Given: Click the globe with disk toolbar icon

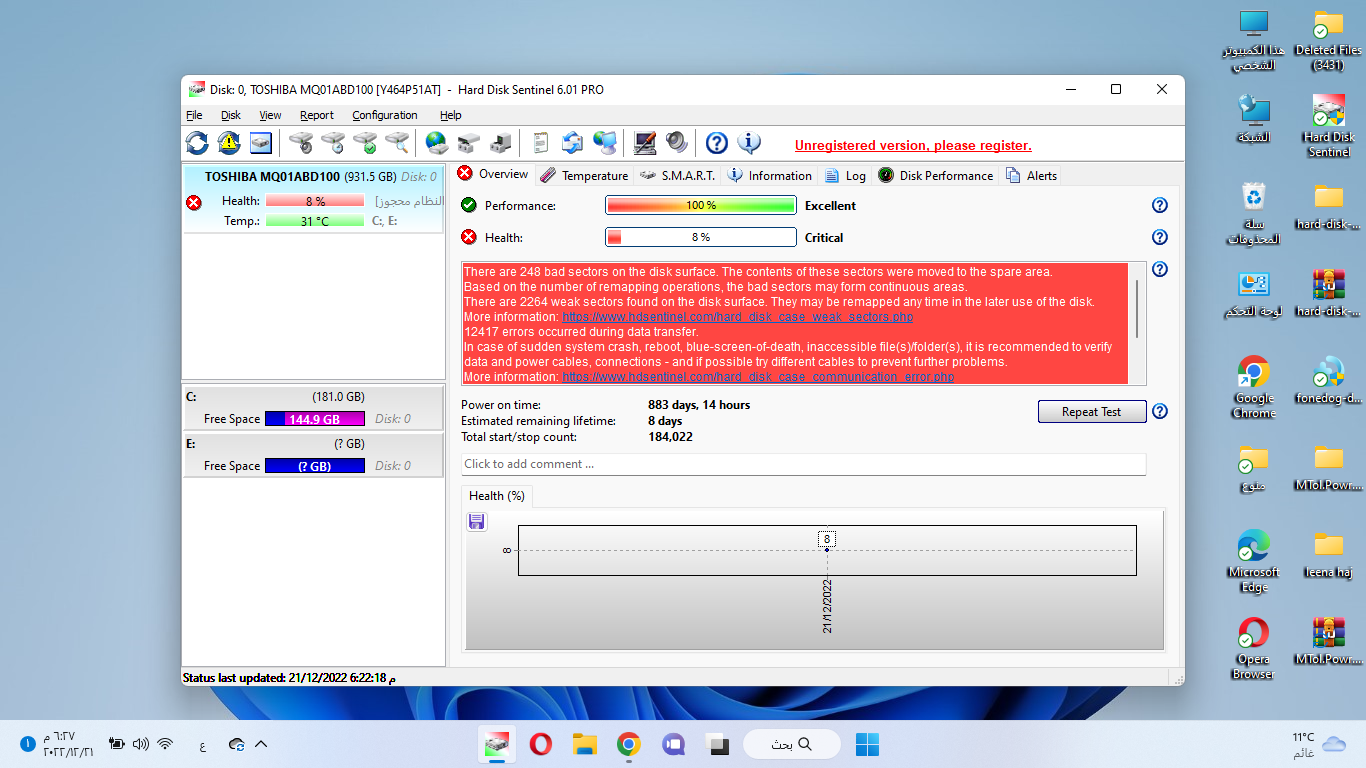Looking at the screenshot, I should point(437,143).
